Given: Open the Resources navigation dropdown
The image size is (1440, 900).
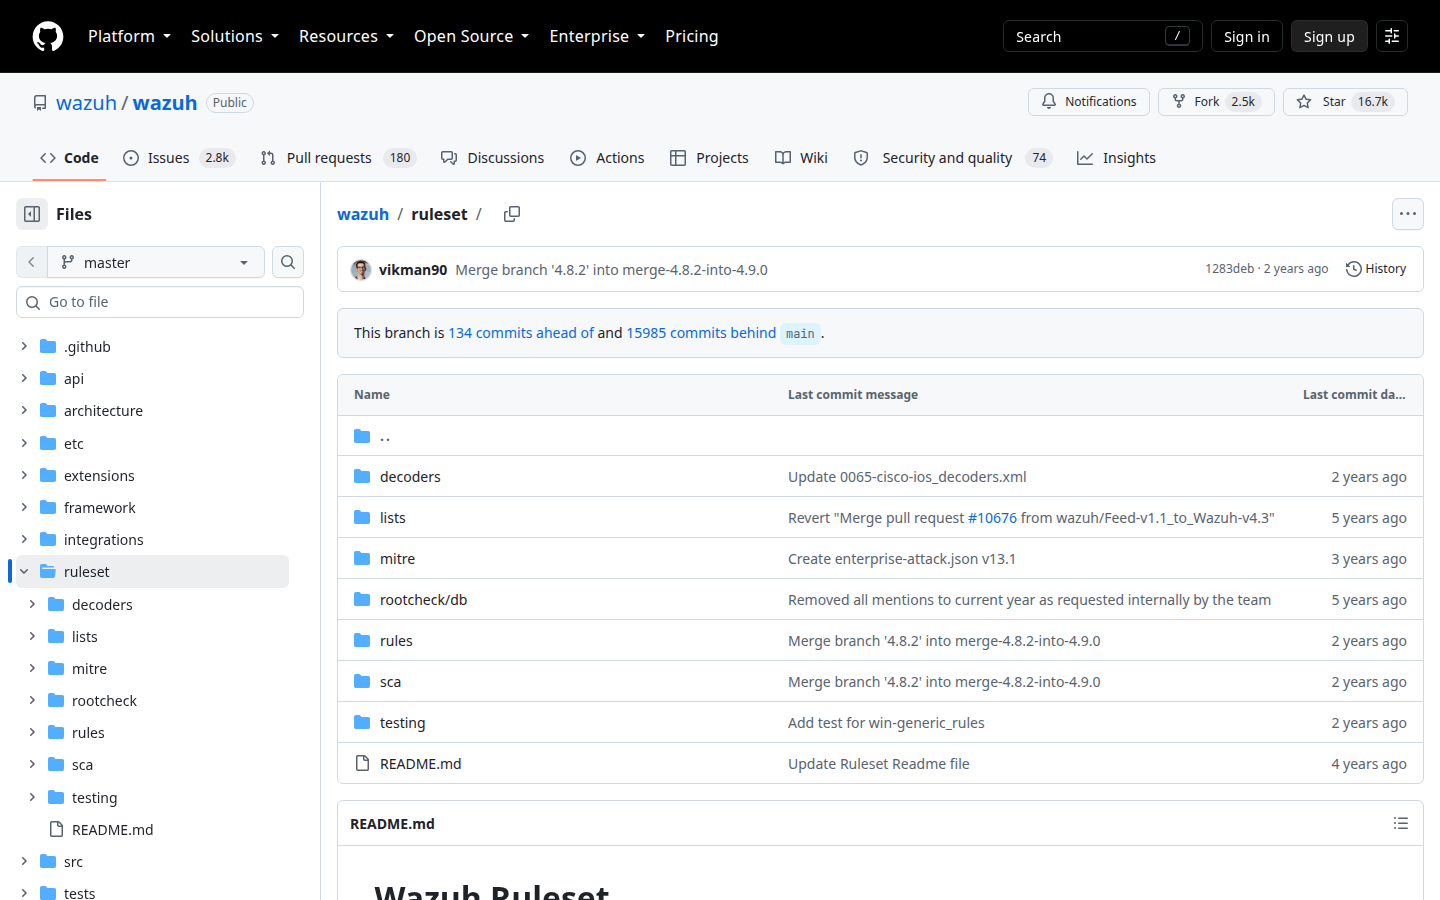Looking at the screenshot, I should pos(346,36).
